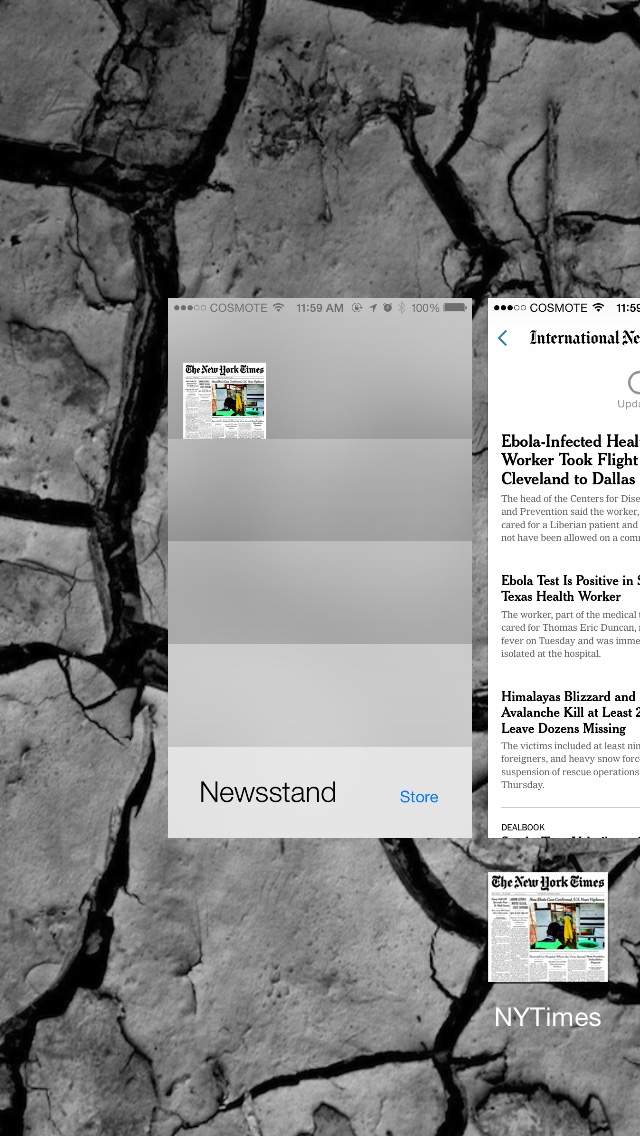Tap the signal strength dots in the NYTimes card
This screenshot has height=1136, width=640.
tap(510, 307)
